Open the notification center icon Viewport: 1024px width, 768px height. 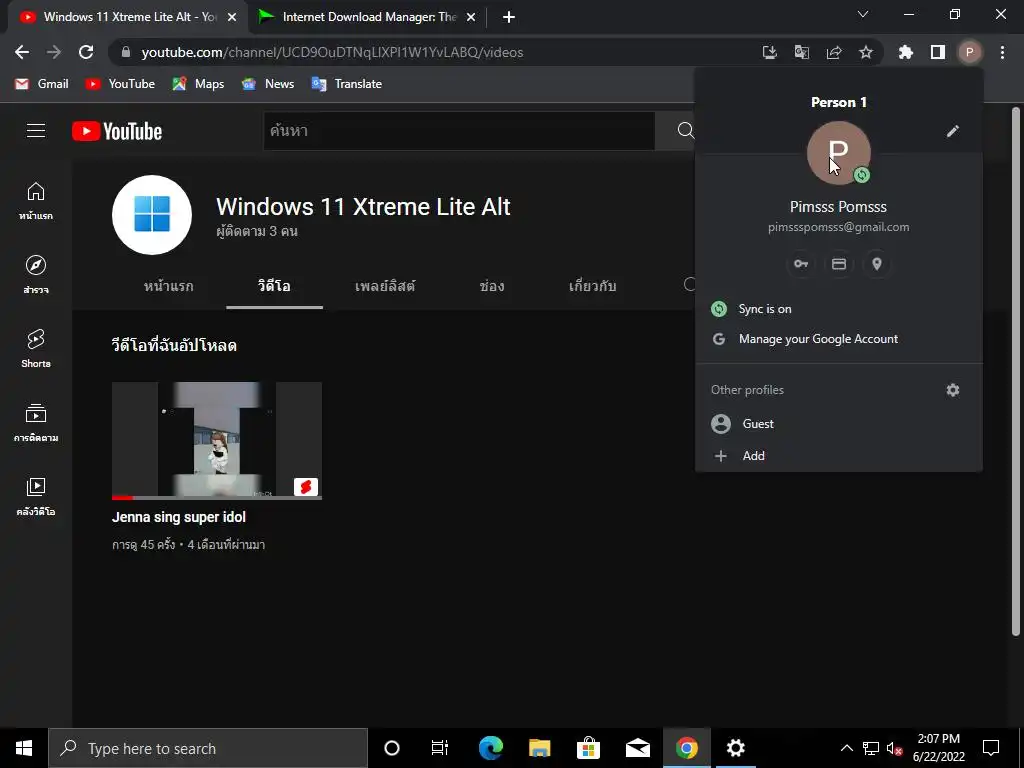(x=991, y=748)
